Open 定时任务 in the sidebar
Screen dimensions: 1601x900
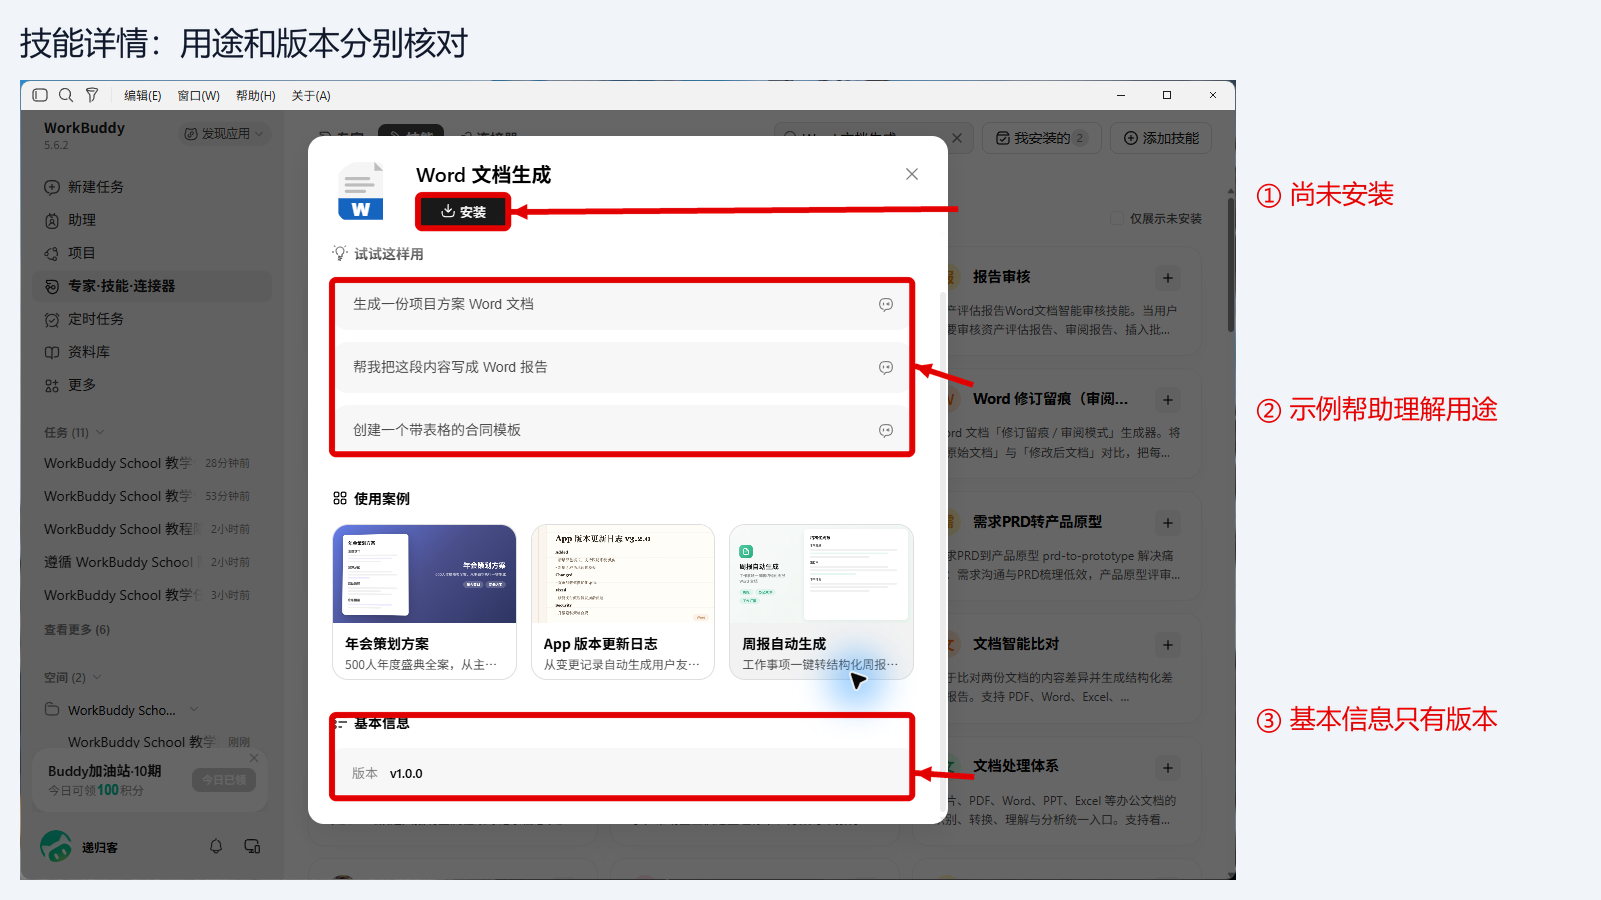(x=151, y=319)
